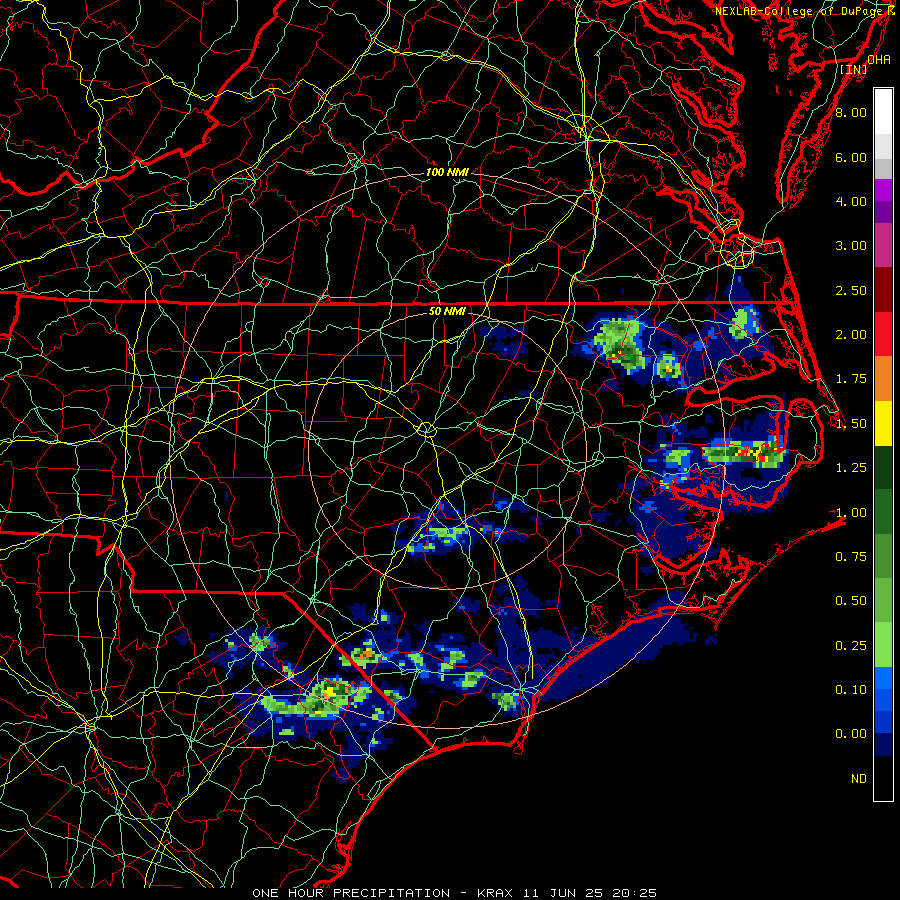Click the black ND band at legend bottom
The image size is (900, 900).
coord(883,778)
